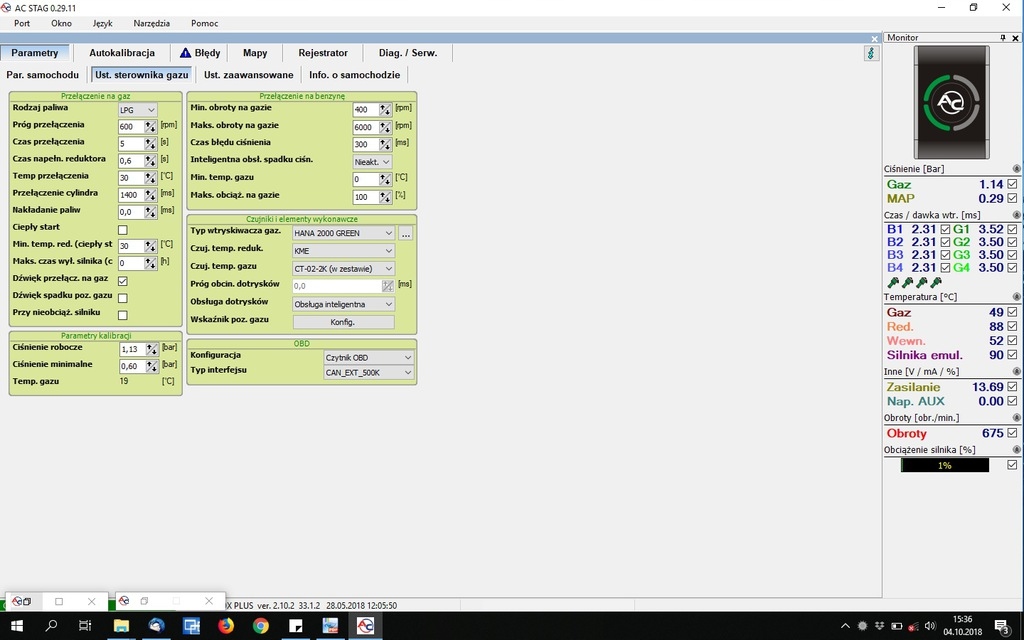Open the Pomoc menu

click(x=204, y=23)
